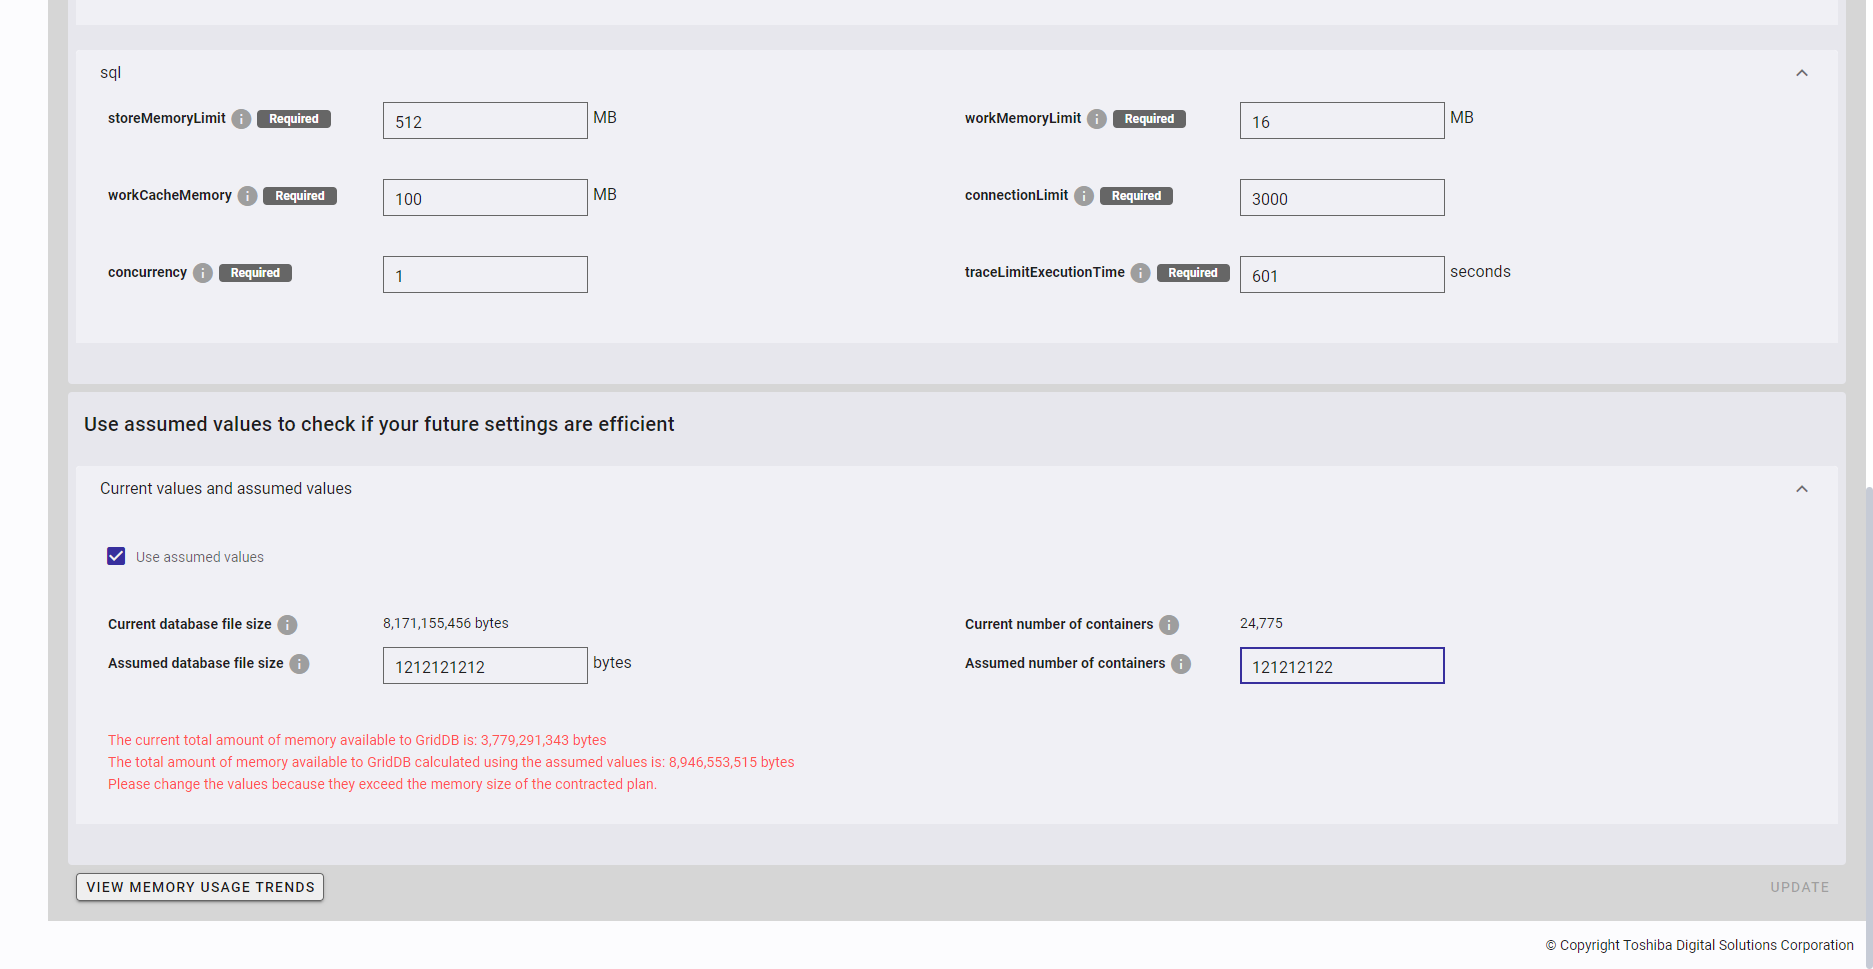Viewport: 1873px width, 969px height.
Task: Select the Assumed database file size field
Action: (x=485, y=666)
